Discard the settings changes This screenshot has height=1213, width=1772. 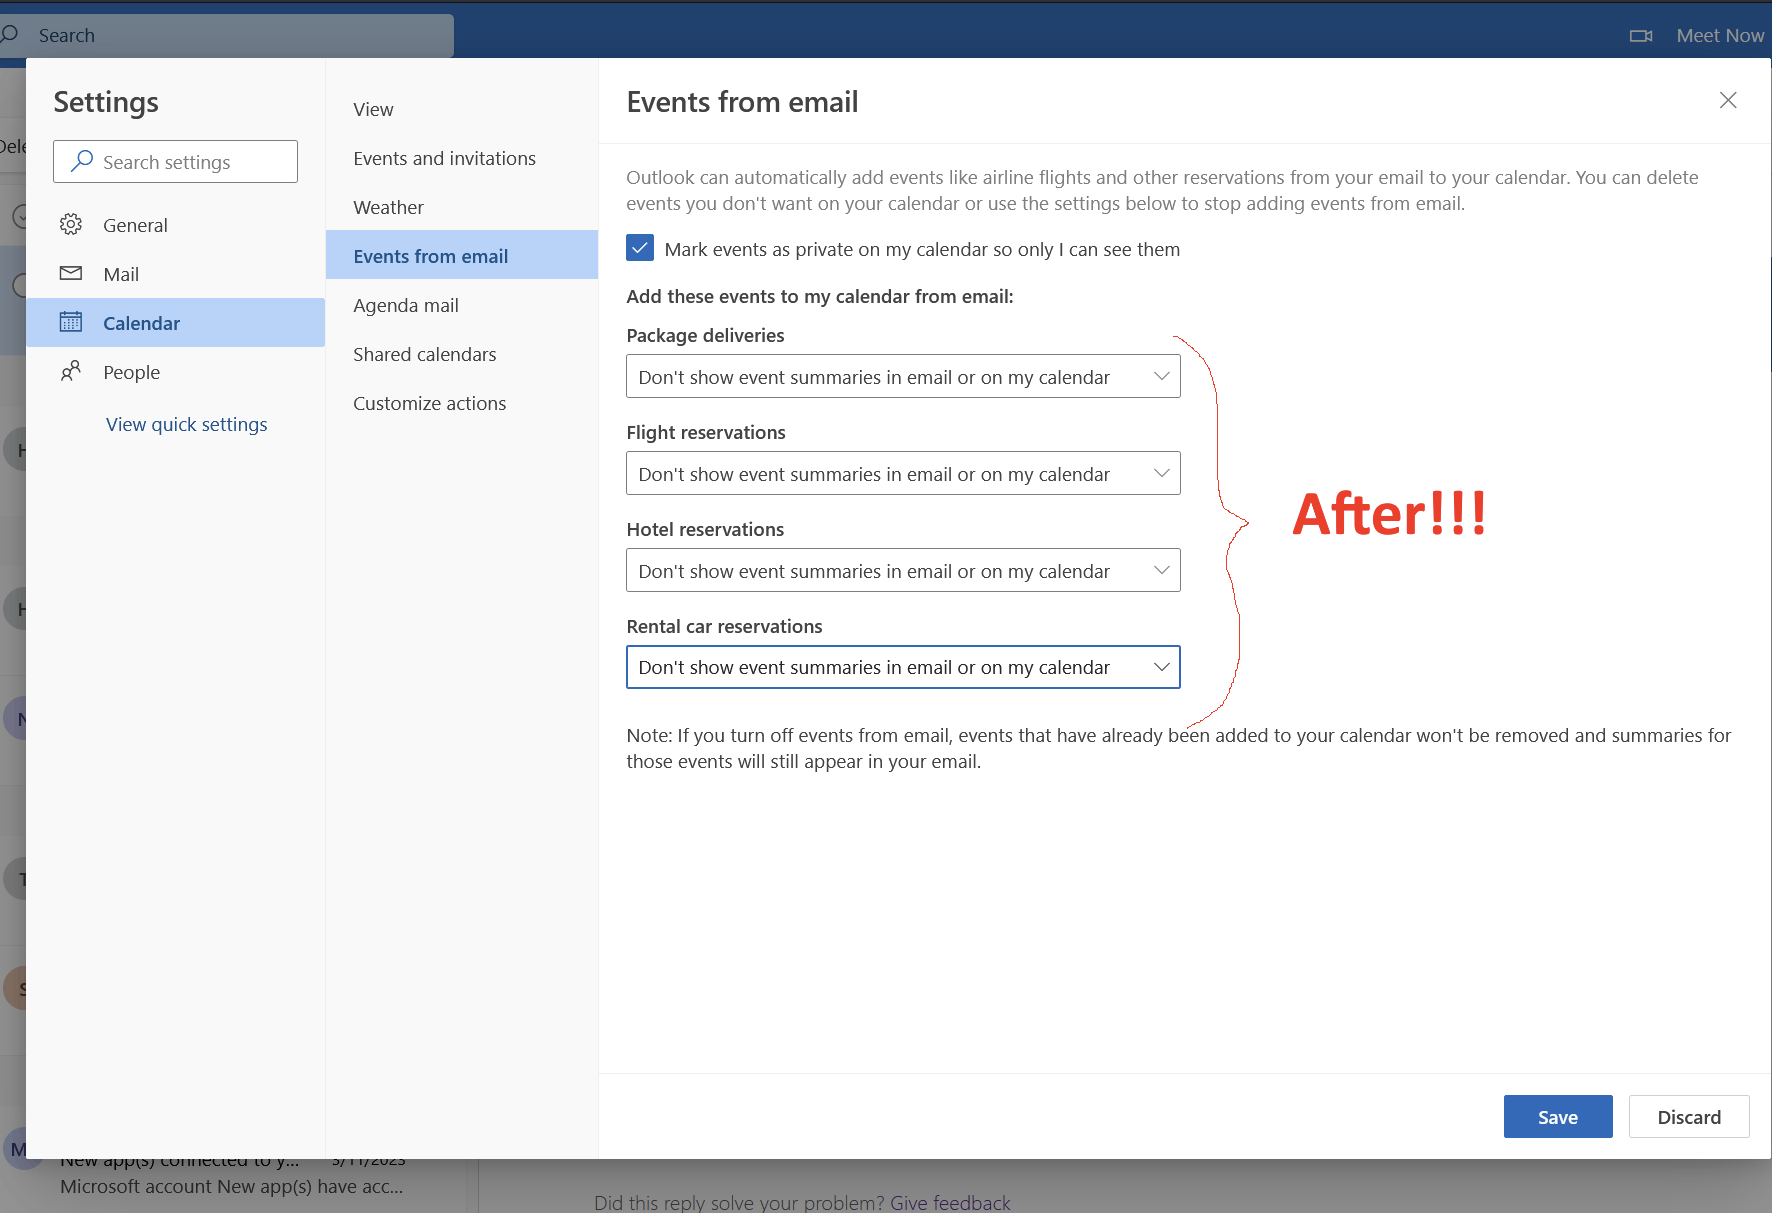(1689, 1117)
